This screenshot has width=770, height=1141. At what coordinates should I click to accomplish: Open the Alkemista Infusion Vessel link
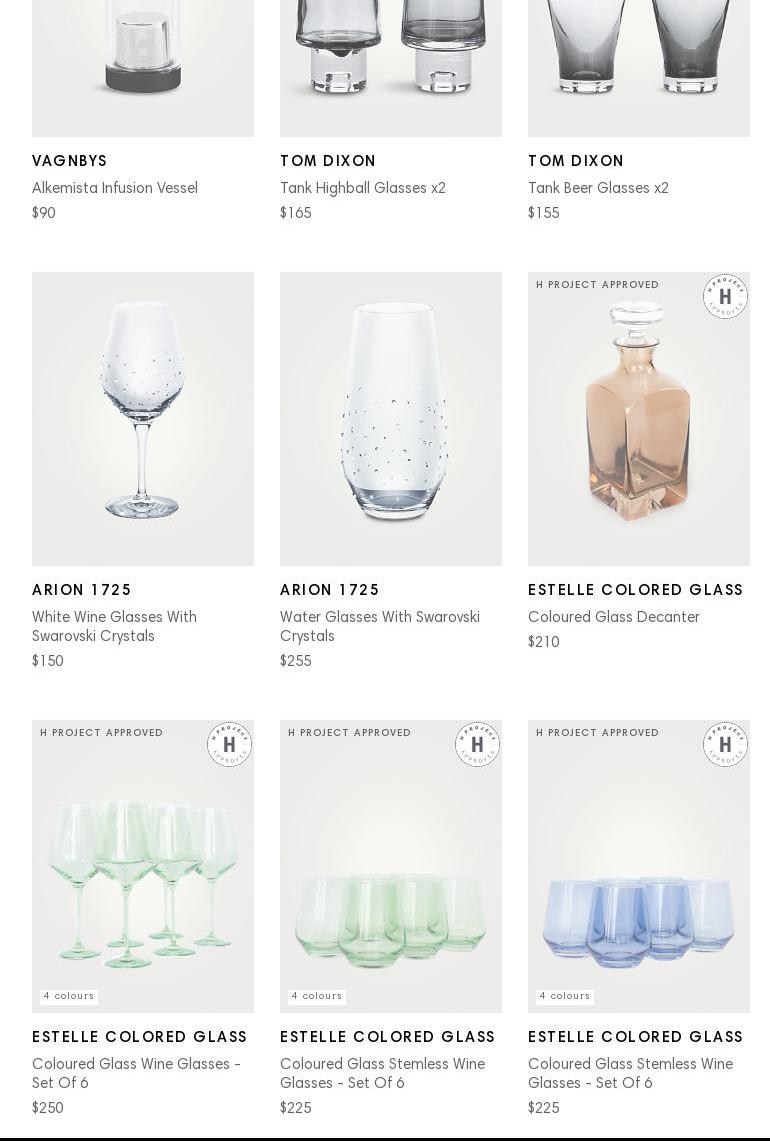[x=115, y=188]
